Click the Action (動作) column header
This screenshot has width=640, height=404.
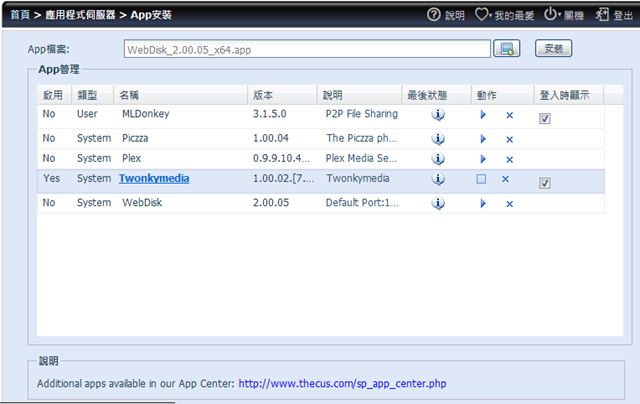click(503, 95)
